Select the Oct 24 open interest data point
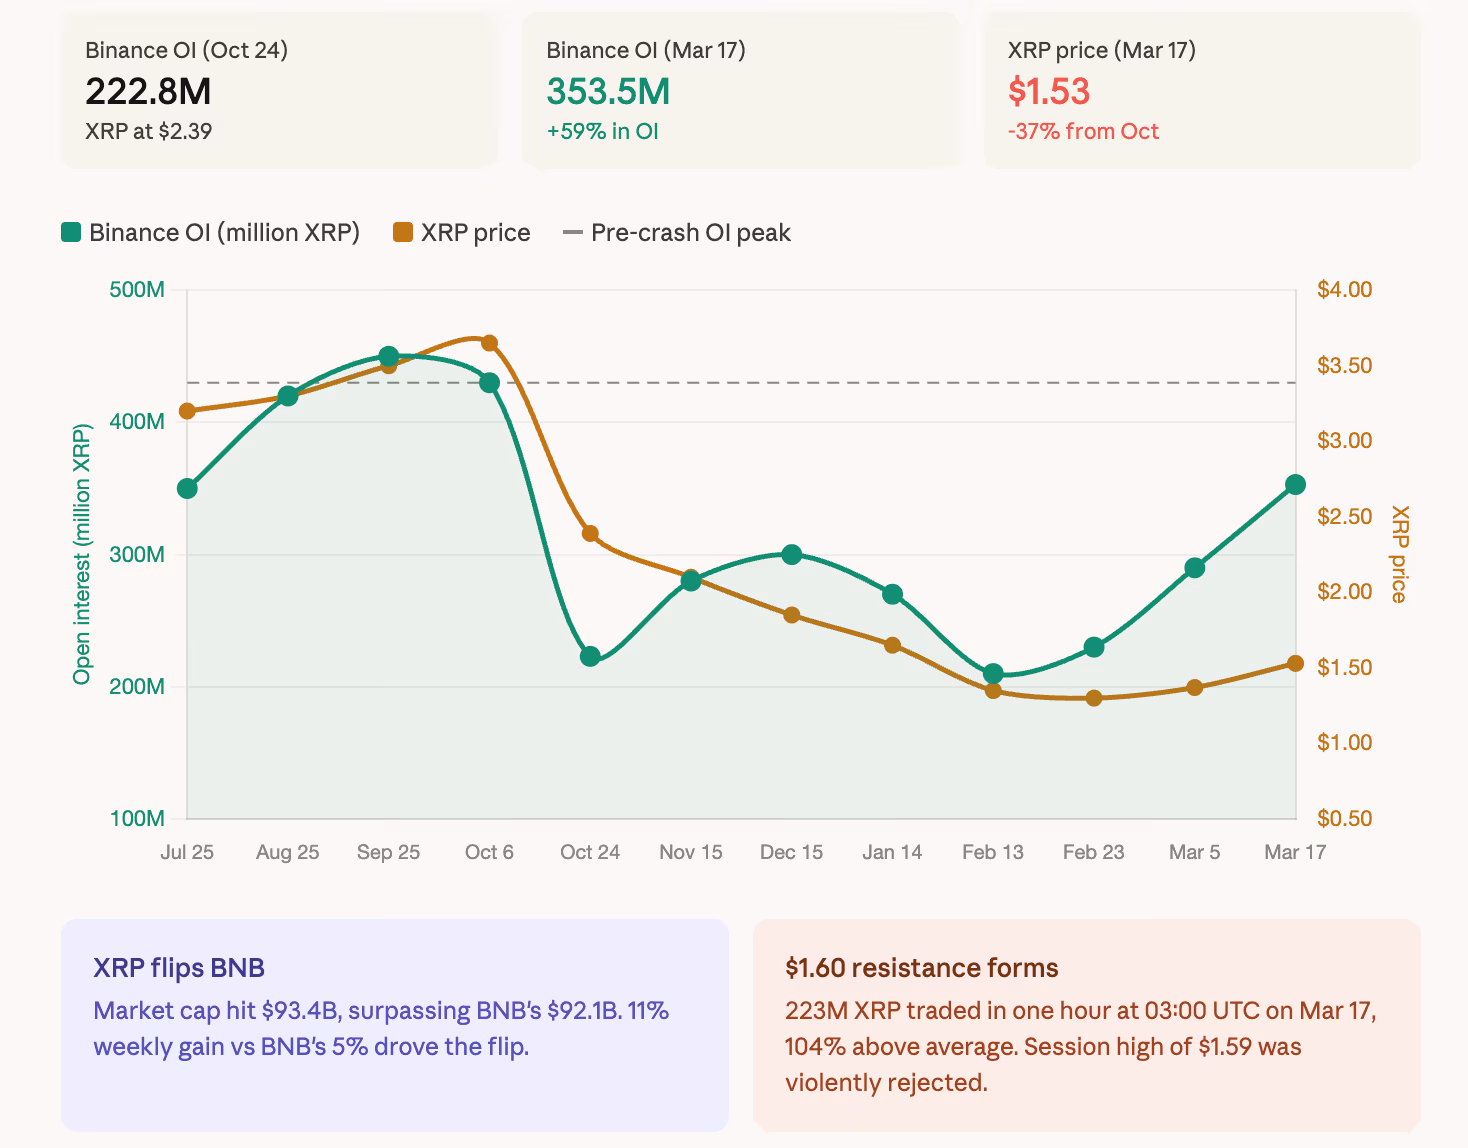 tap(590, 656)
